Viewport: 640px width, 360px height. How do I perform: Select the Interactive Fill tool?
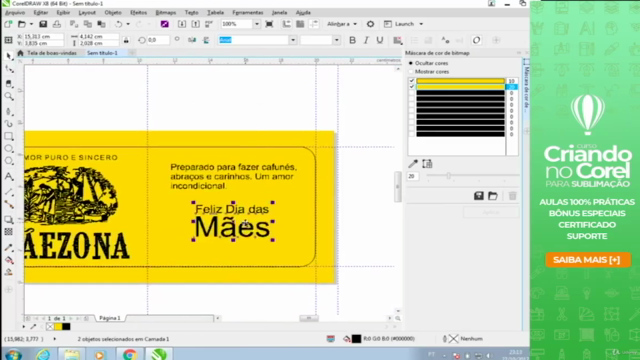9,260
